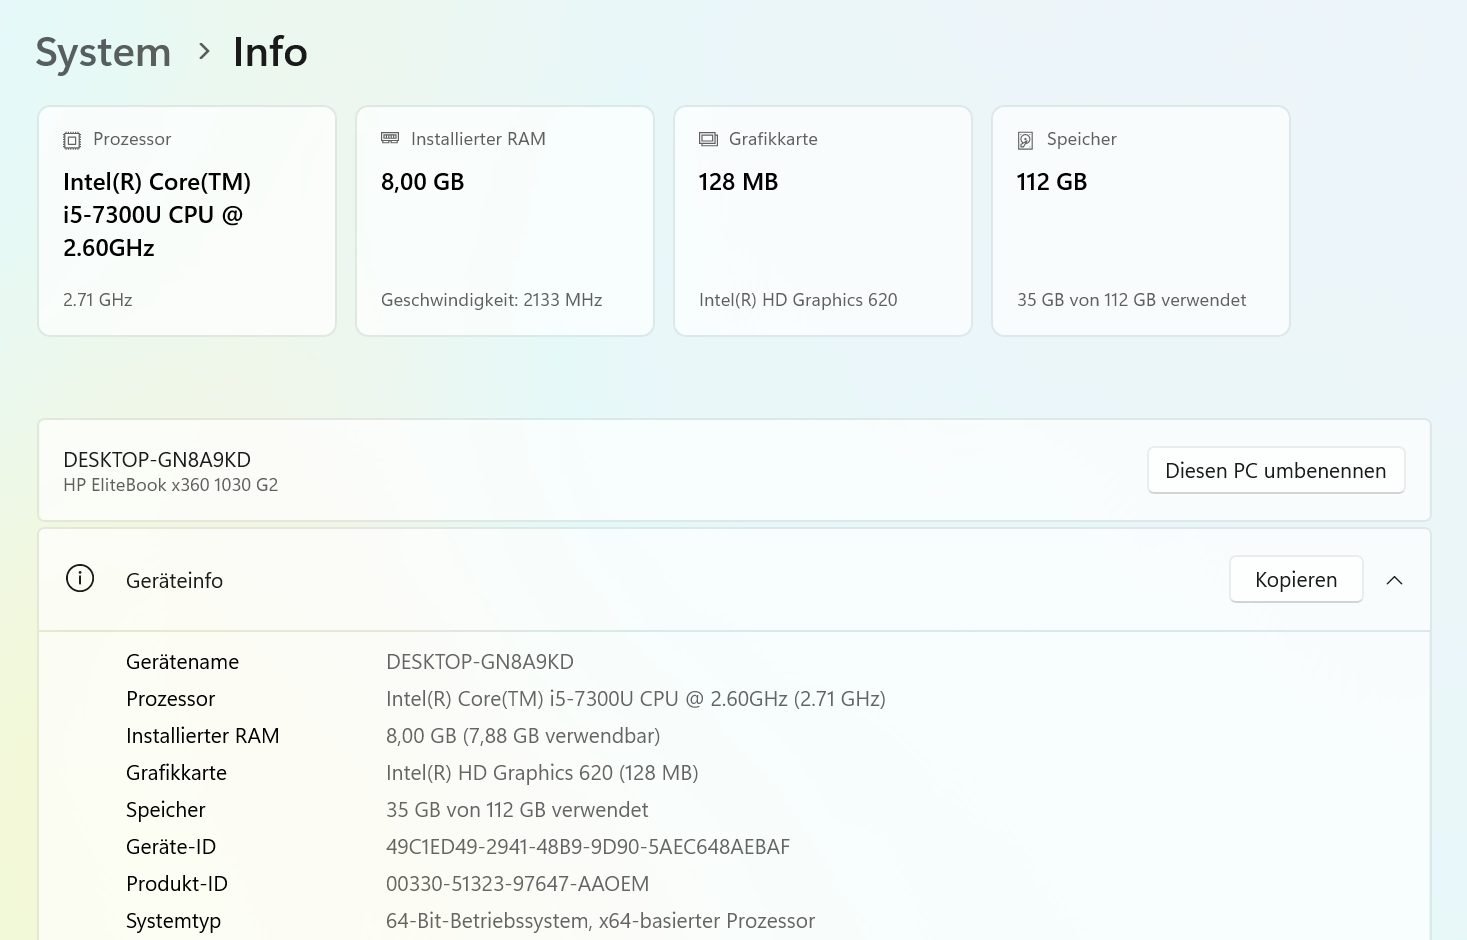This screenshot has width=1467, height=940.
Task: Collapse the Geräteinfo section with the chevron
Action: click(1395, 580)
